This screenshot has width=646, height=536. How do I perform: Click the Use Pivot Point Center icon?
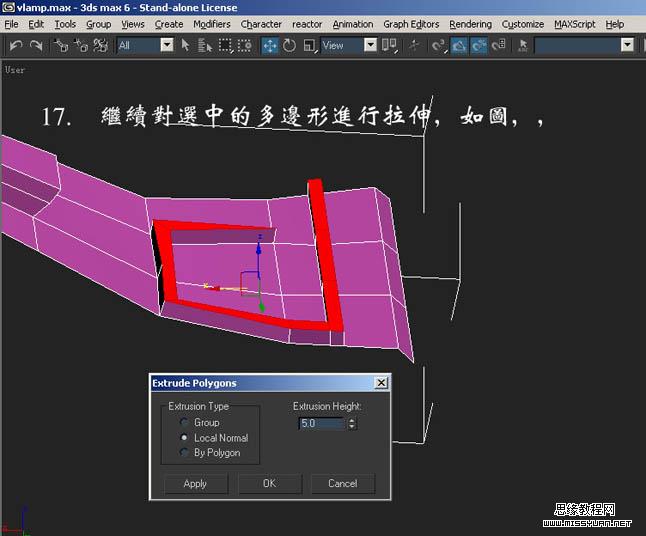click(389, 45)
